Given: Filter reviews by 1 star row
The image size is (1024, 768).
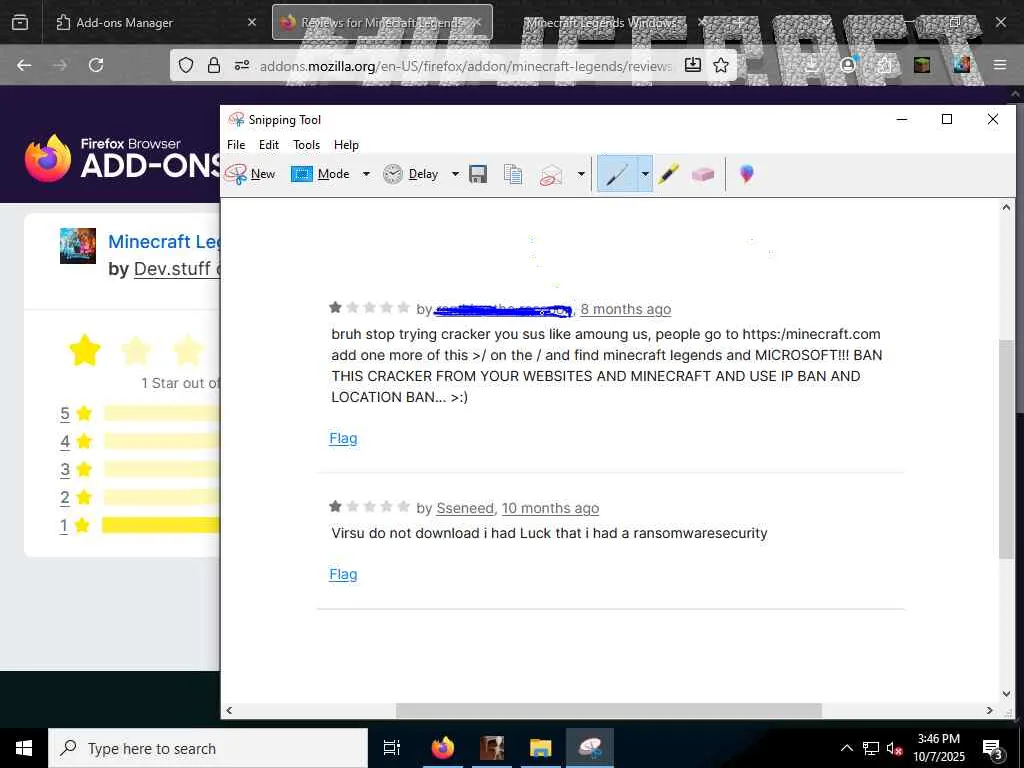Looking at the screenshot, I should pos(140,526).
